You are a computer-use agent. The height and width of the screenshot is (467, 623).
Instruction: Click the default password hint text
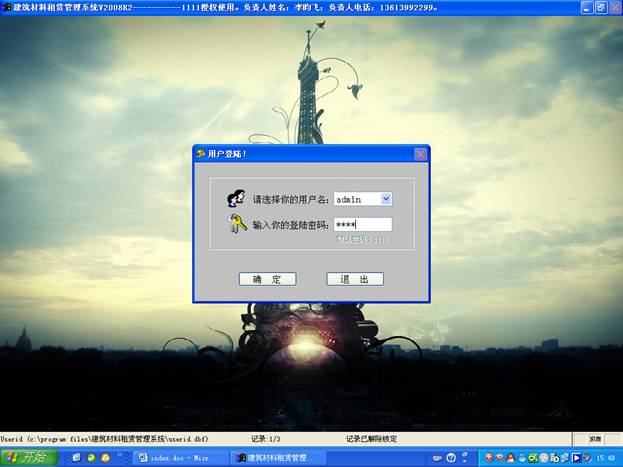coord(361,240)
